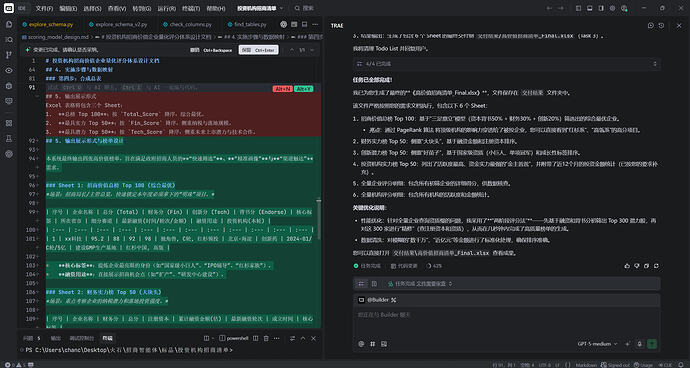Toggle the primary side bar layout icon

click(x=578, y=8)
